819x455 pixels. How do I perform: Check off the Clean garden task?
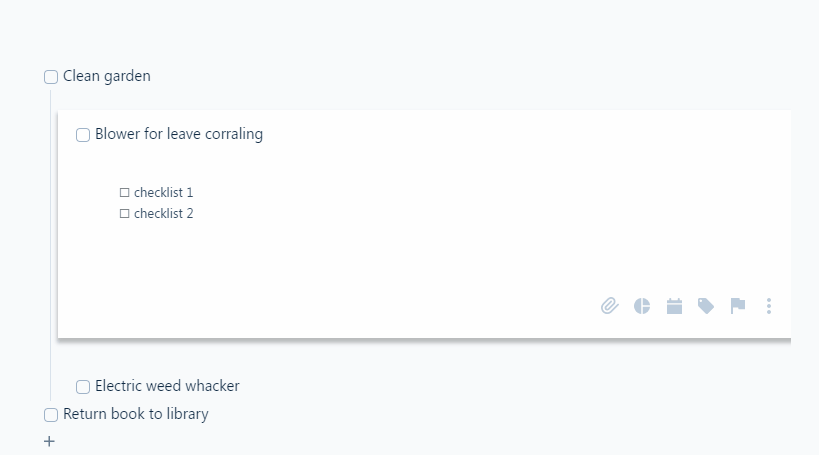51,77
